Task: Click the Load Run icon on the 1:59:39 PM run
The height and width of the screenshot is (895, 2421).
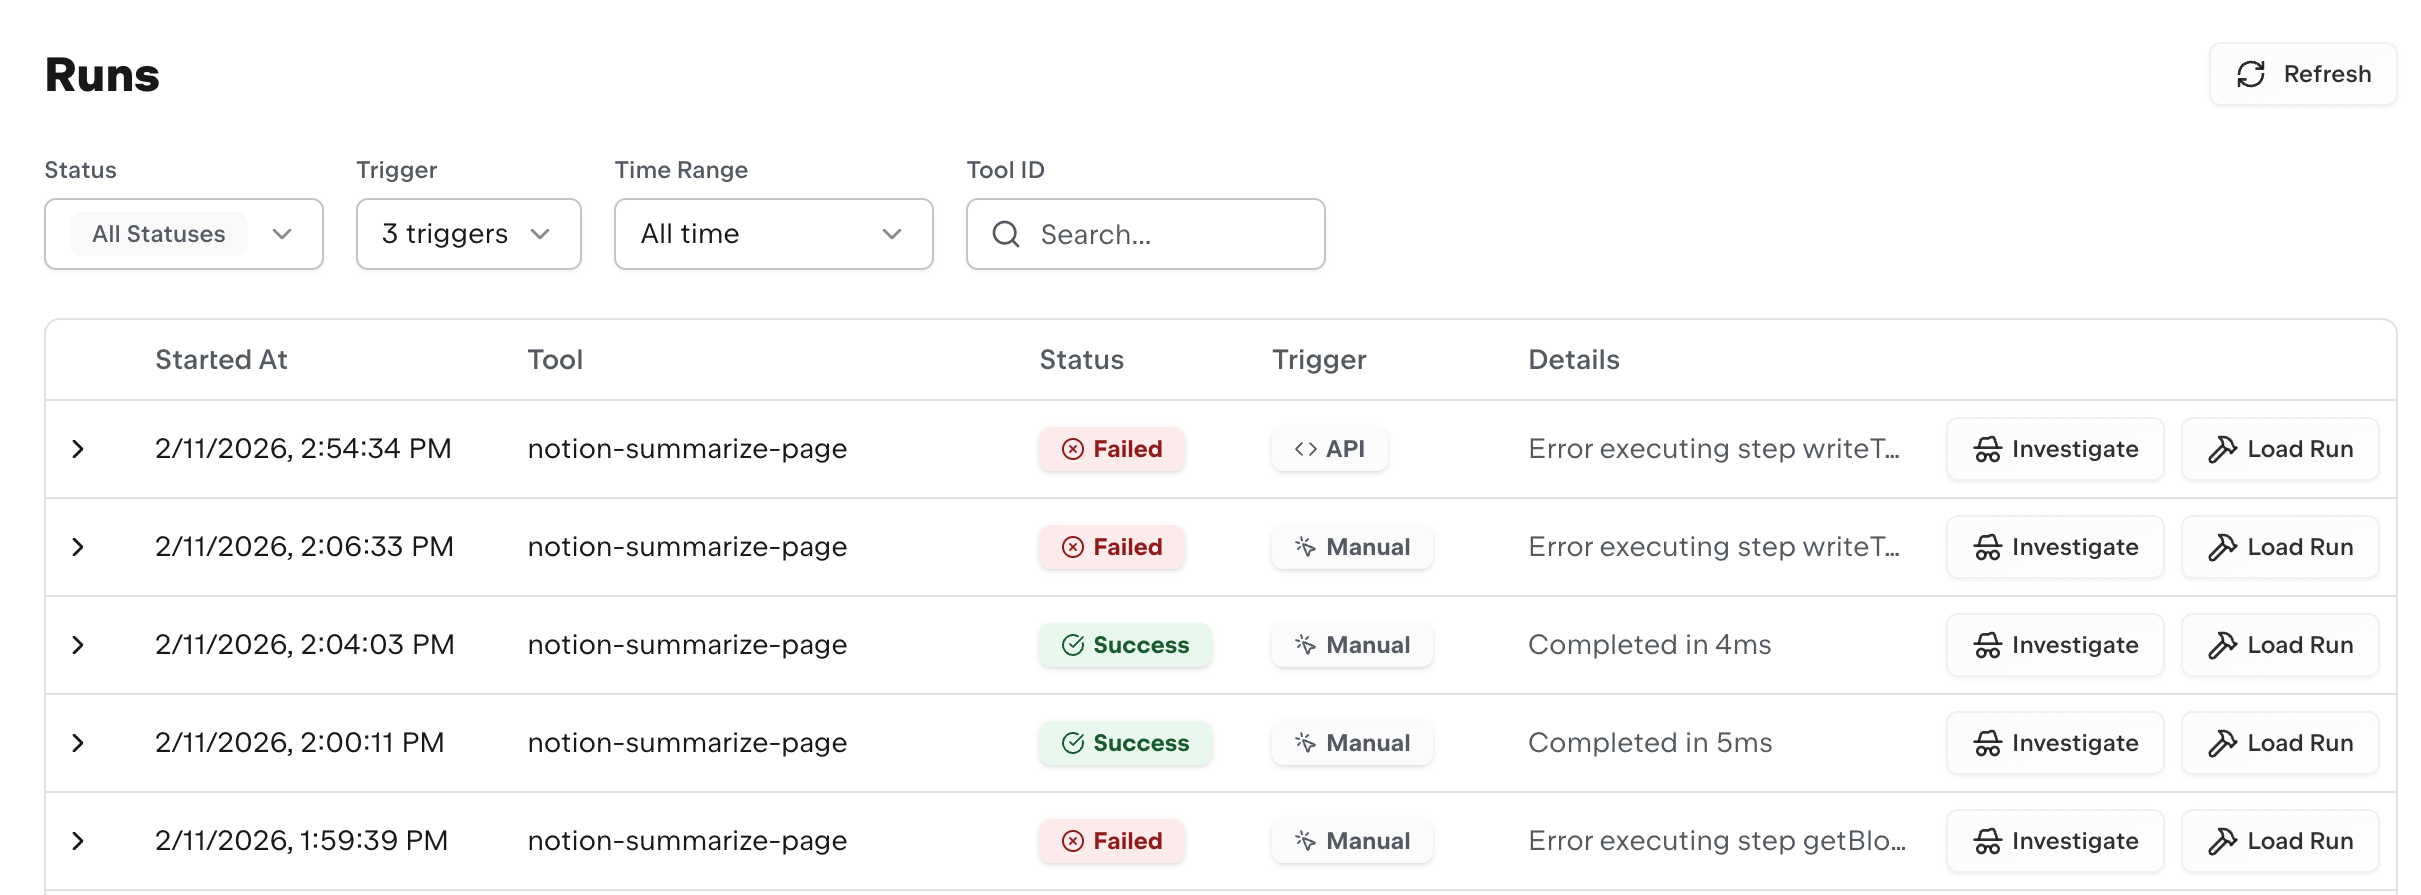Action: (x=2224, y=841)
